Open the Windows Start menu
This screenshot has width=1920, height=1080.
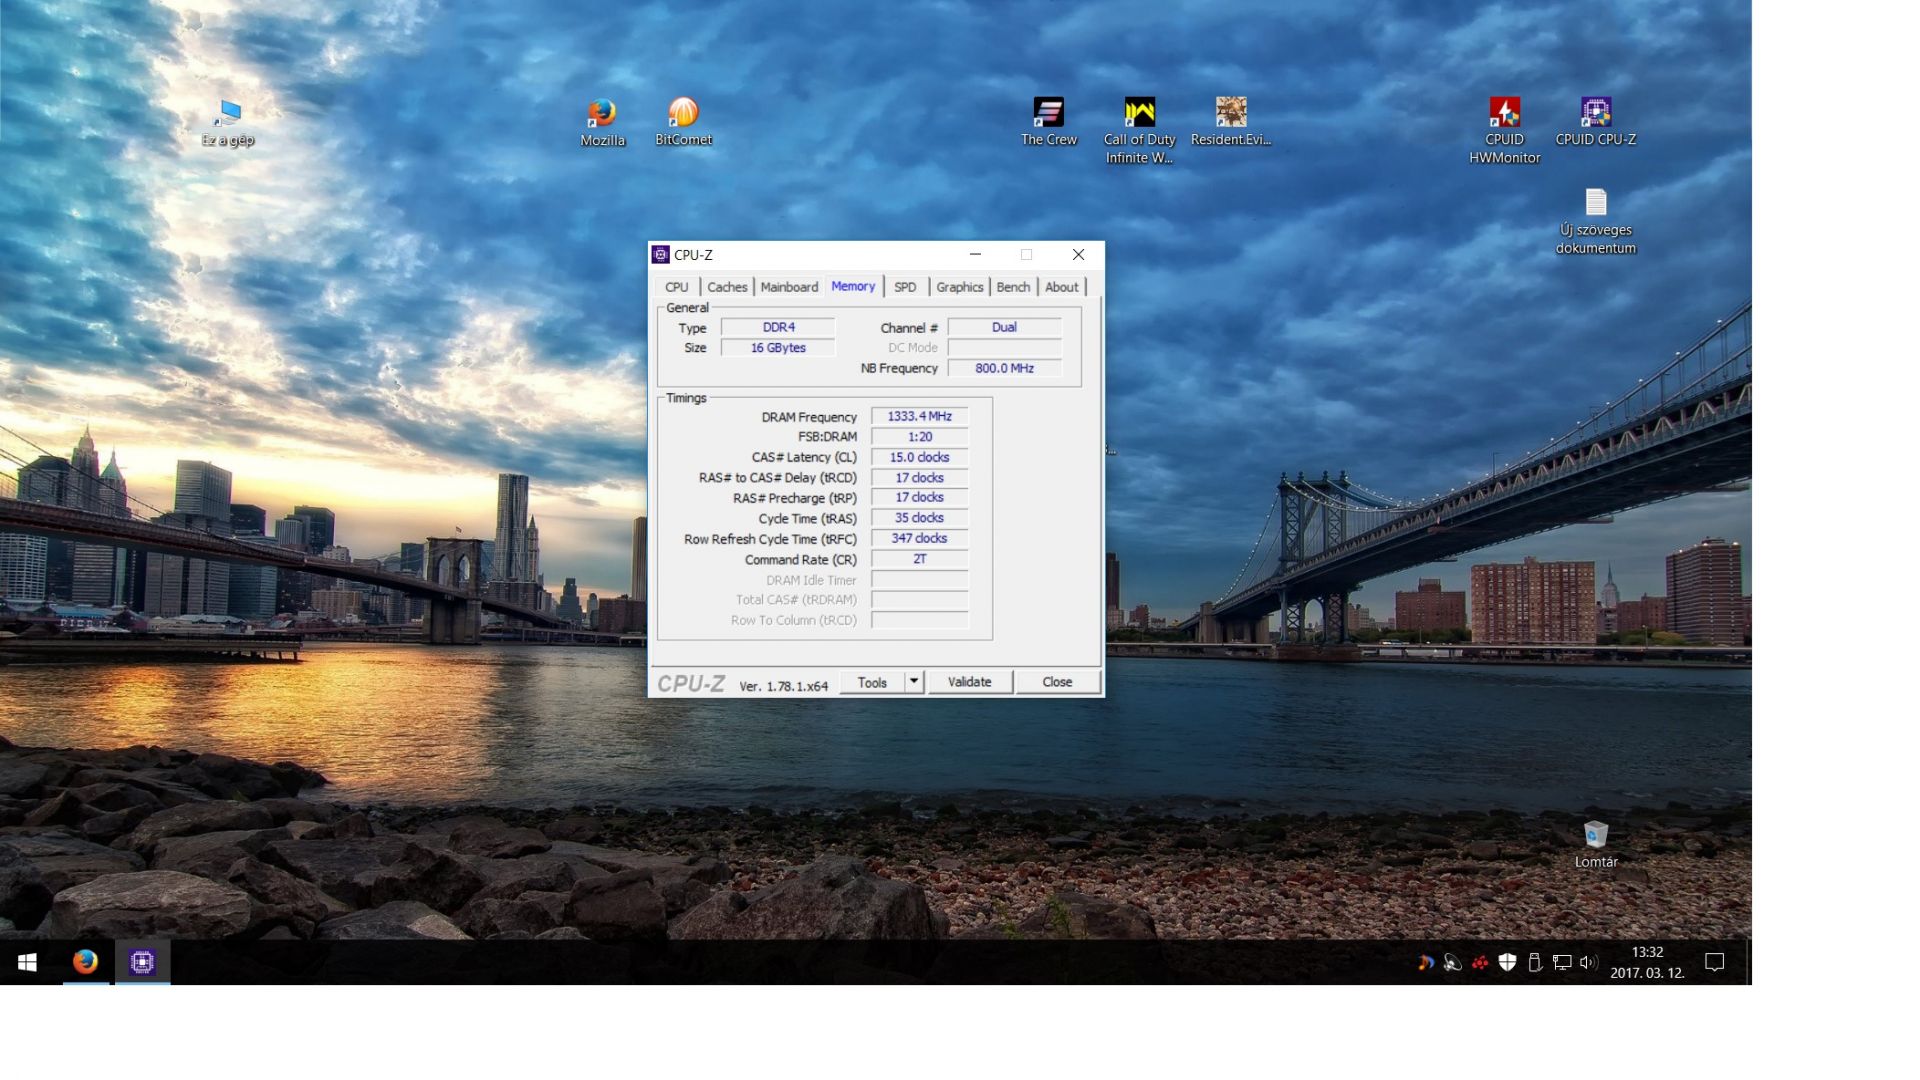[x=28, y=962]
